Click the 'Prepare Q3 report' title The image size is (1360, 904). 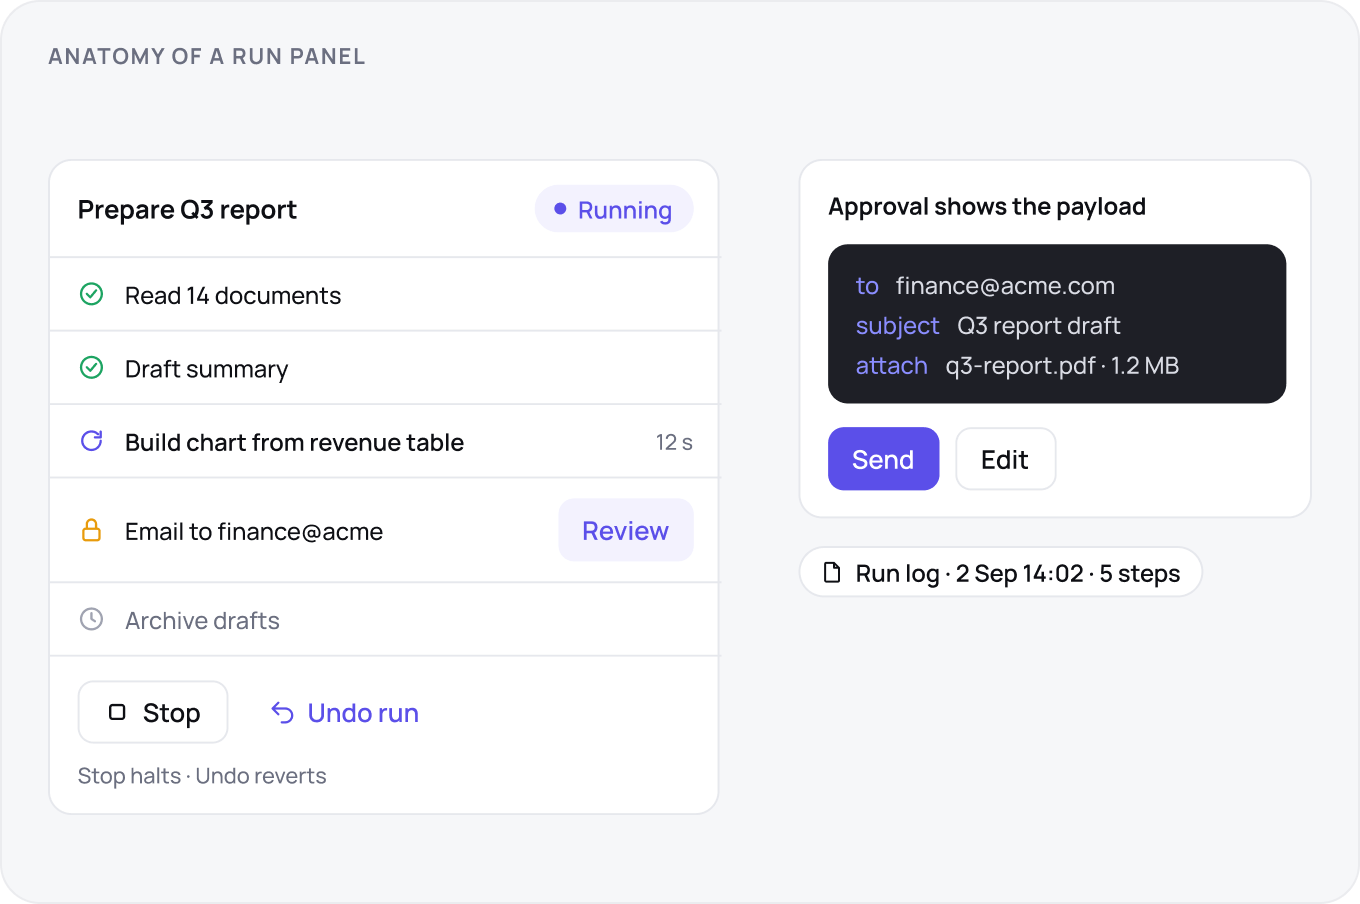tap(187, 210)
